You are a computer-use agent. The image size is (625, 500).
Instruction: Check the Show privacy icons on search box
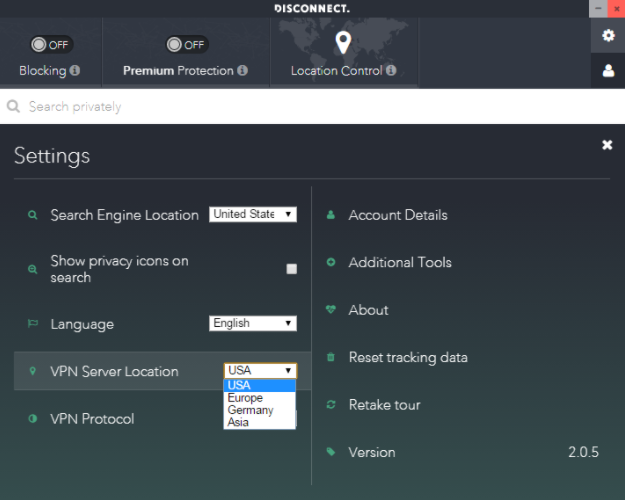click(x=291, y=269)
